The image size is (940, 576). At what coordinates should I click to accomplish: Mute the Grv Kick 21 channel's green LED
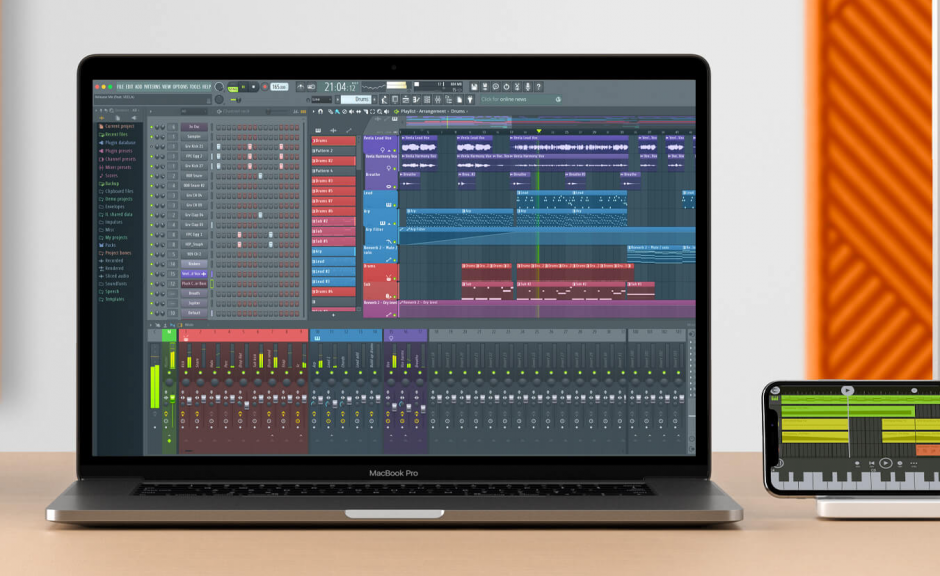pyautogui.click(x=151, y=146)
